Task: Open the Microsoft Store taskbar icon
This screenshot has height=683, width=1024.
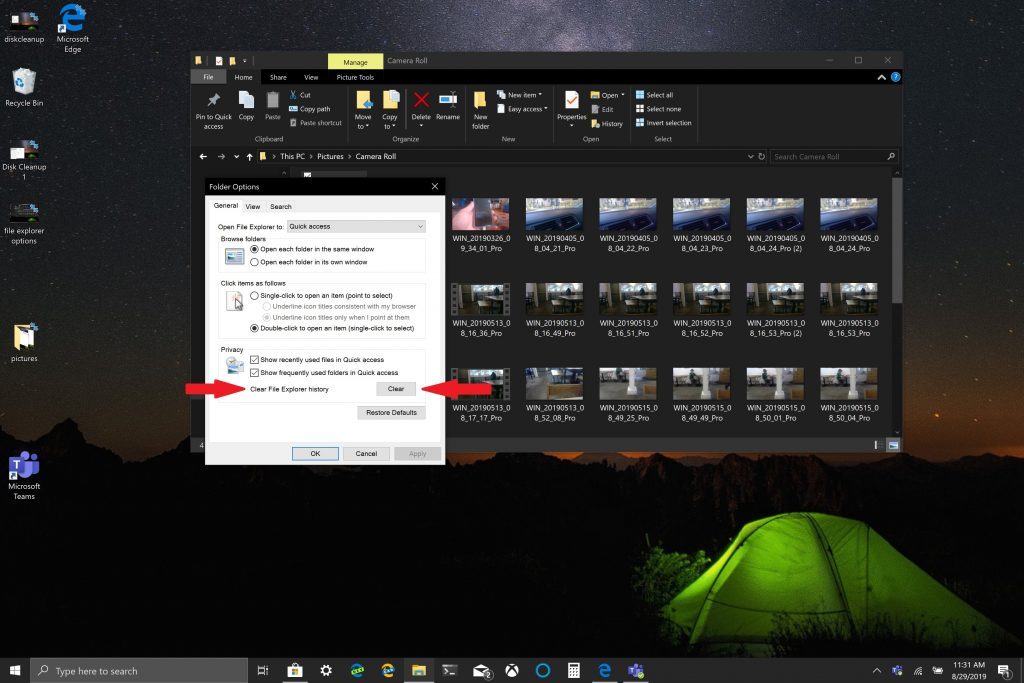Action: [x=294, y=670]
